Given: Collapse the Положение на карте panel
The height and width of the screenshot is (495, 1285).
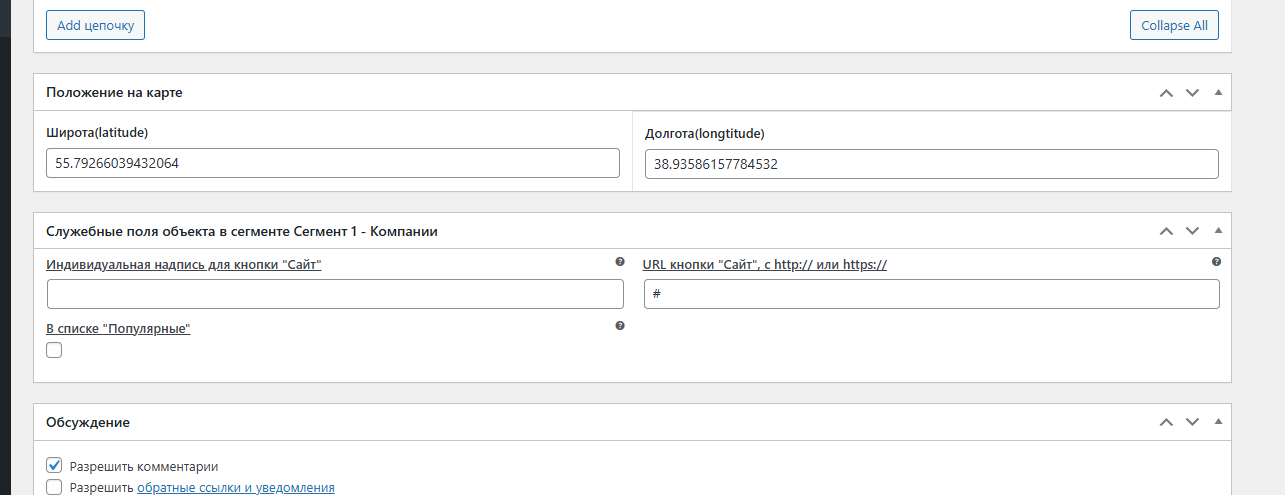Looking at the screenshot, I should pyautogui.click(x=1217, y=93).
